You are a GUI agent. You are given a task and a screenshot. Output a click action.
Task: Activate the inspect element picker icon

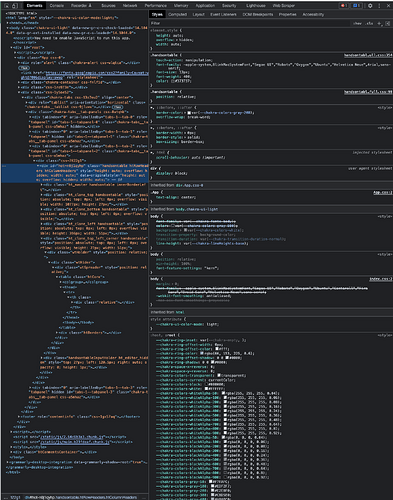point(7,6)
